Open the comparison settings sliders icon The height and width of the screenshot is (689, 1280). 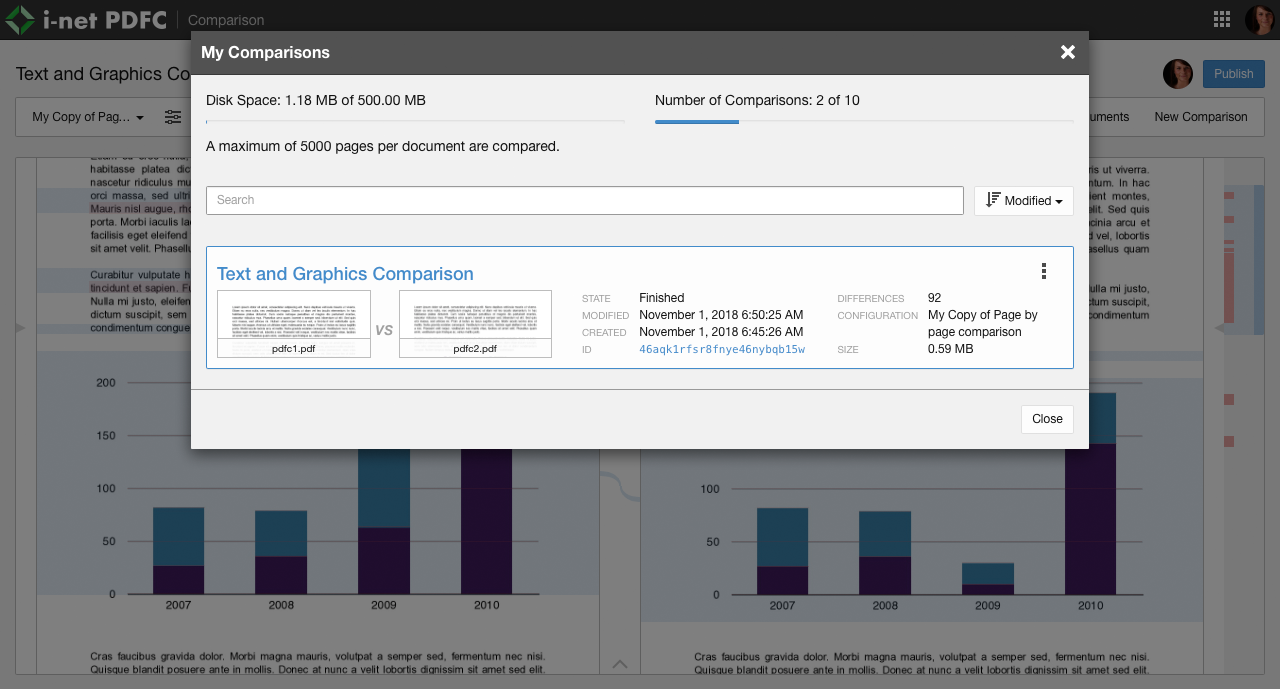(174, 117)
